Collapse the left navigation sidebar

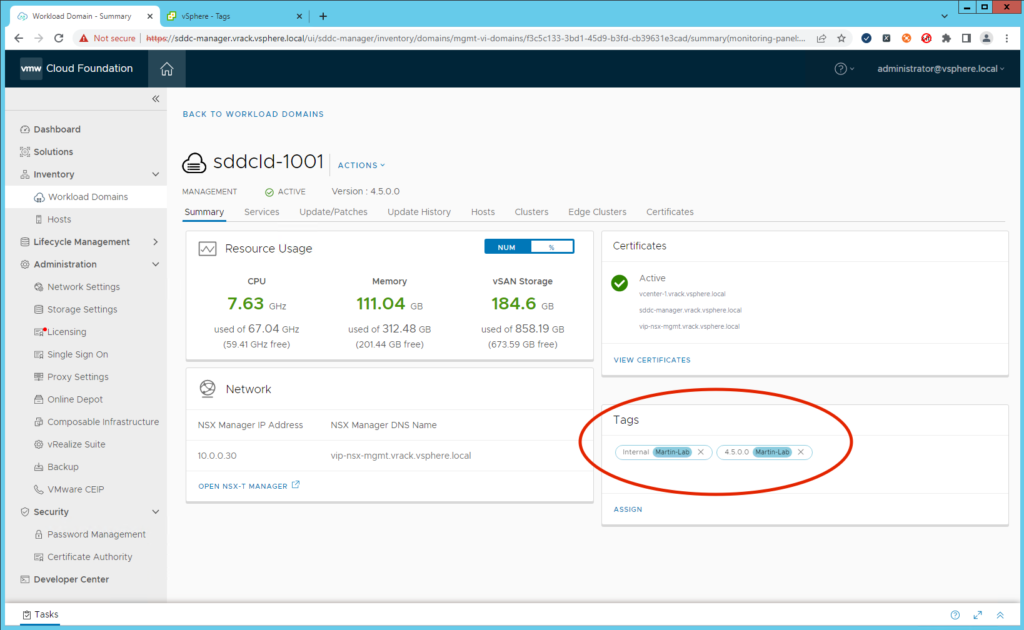155,99
